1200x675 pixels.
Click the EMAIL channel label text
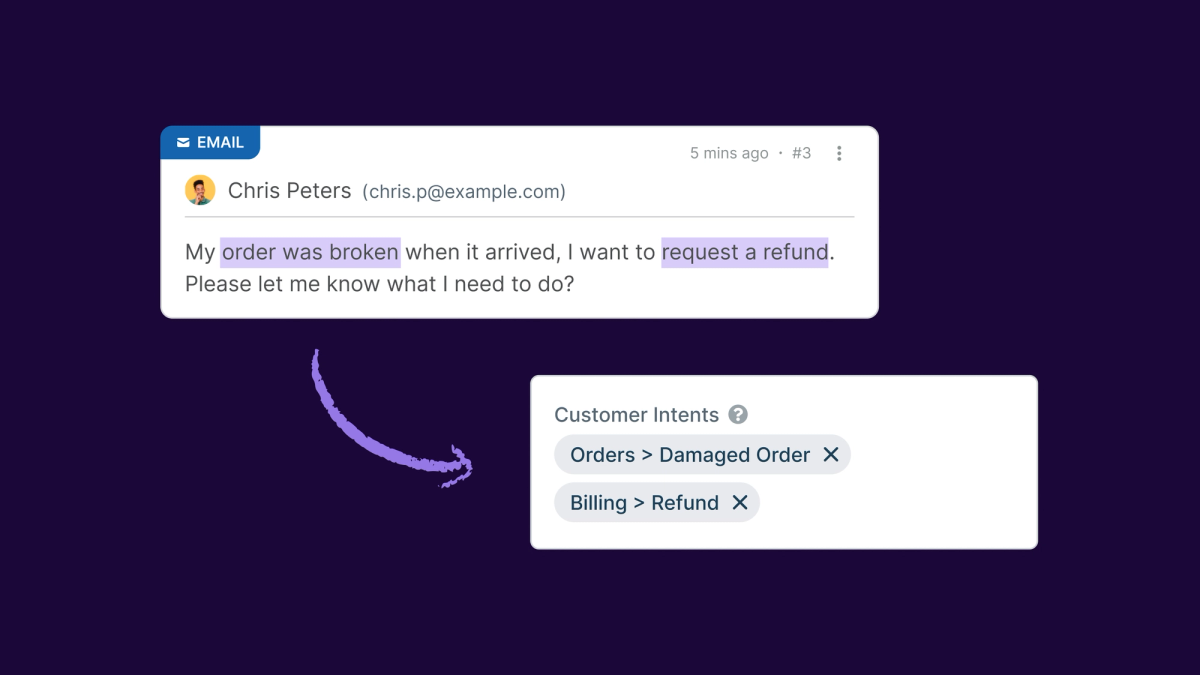click(220, 143)
